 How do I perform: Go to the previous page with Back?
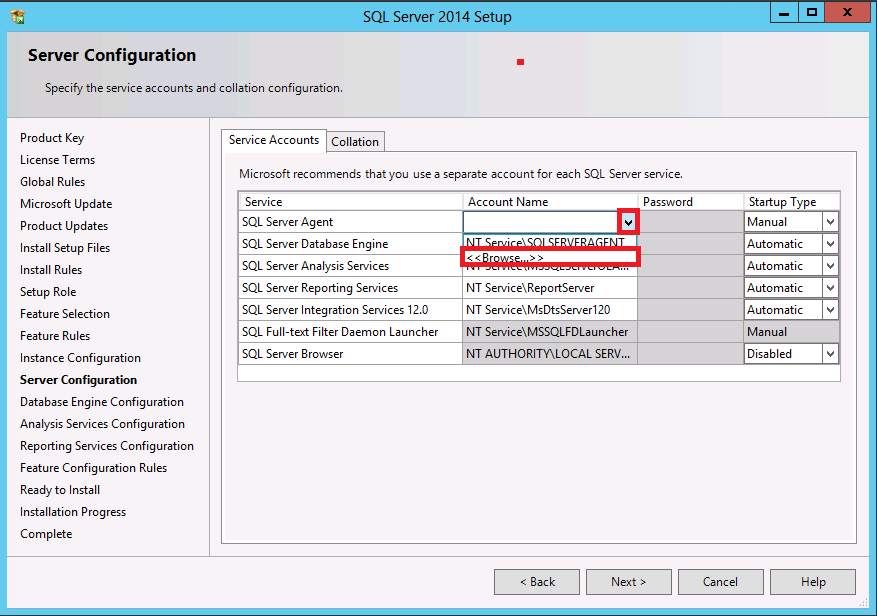[537, 582]
